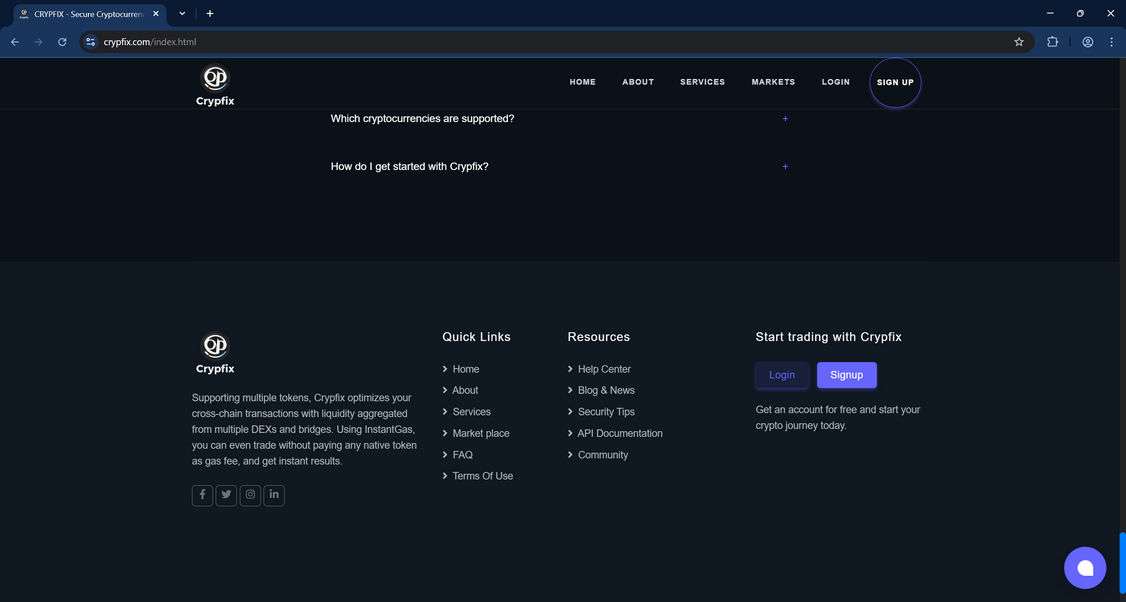
Task: Click the 'Quick Links' footer heading
Action: coord(476,337)
